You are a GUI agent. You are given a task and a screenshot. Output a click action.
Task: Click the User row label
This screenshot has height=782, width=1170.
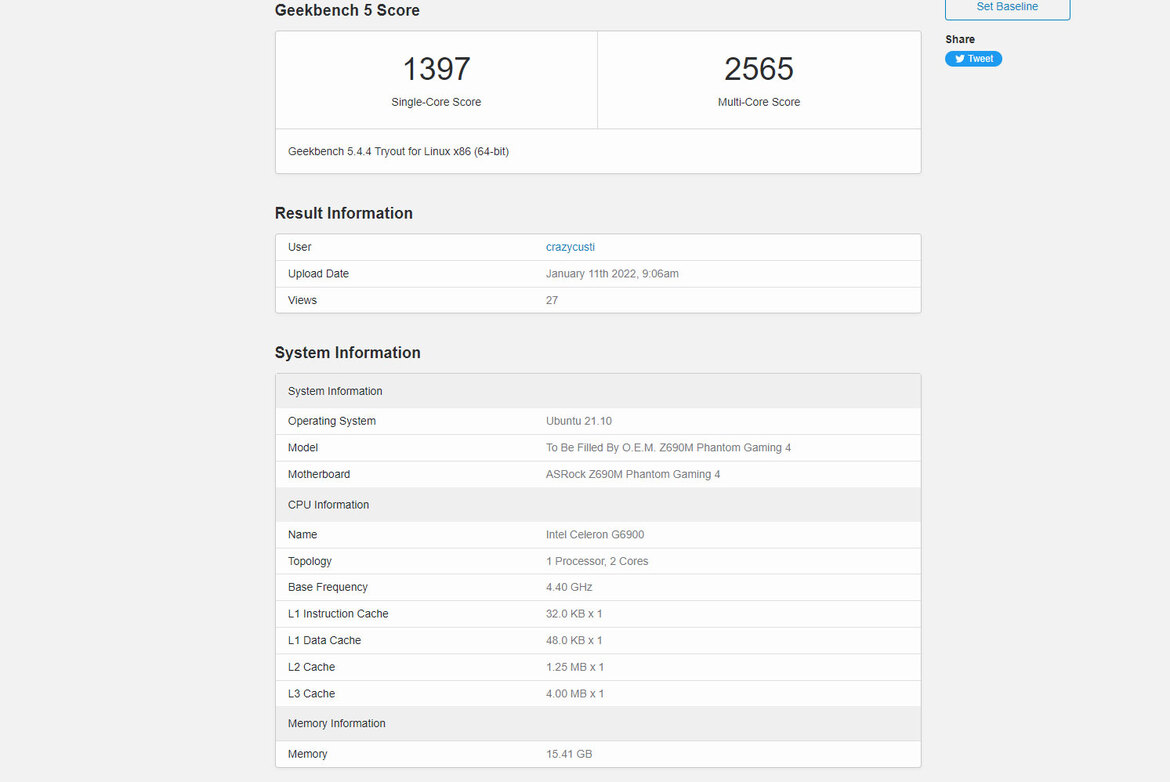click(x=299, y=247)
